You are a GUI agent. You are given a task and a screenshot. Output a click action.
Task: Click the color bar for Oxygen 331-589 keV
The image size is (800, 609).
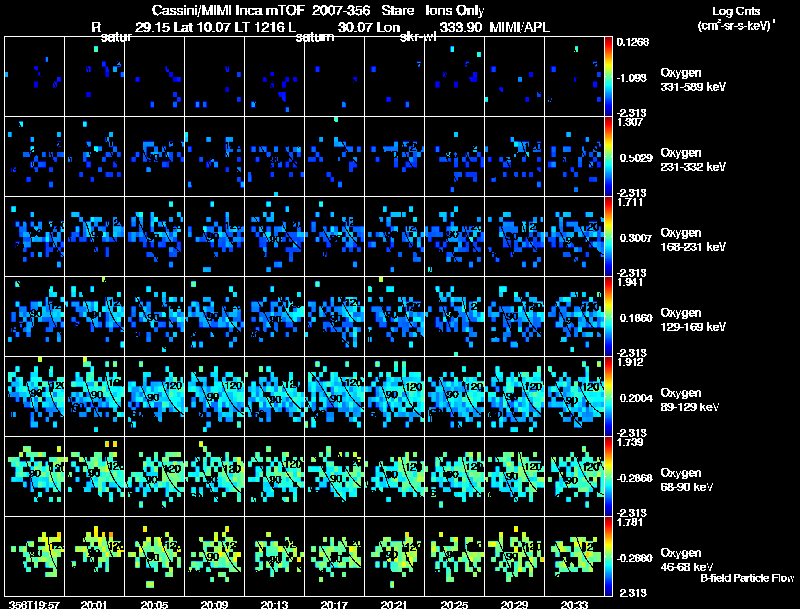(609, 76)
